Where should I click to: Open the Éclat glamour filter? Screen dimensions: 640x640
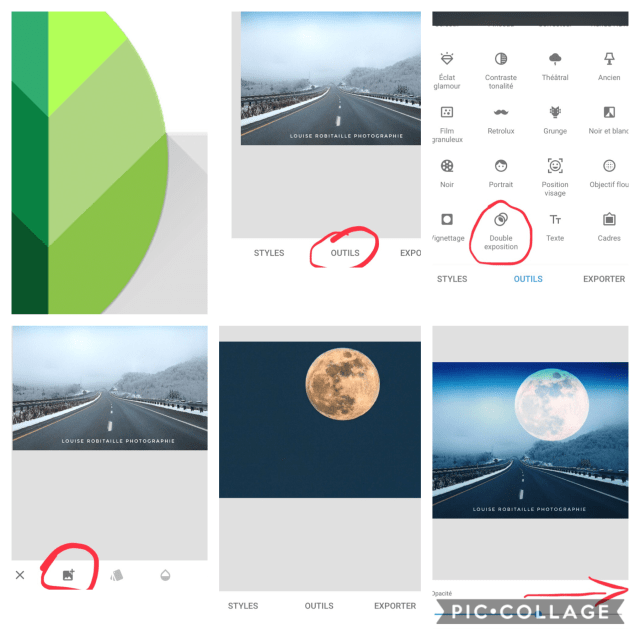(447, 71)
